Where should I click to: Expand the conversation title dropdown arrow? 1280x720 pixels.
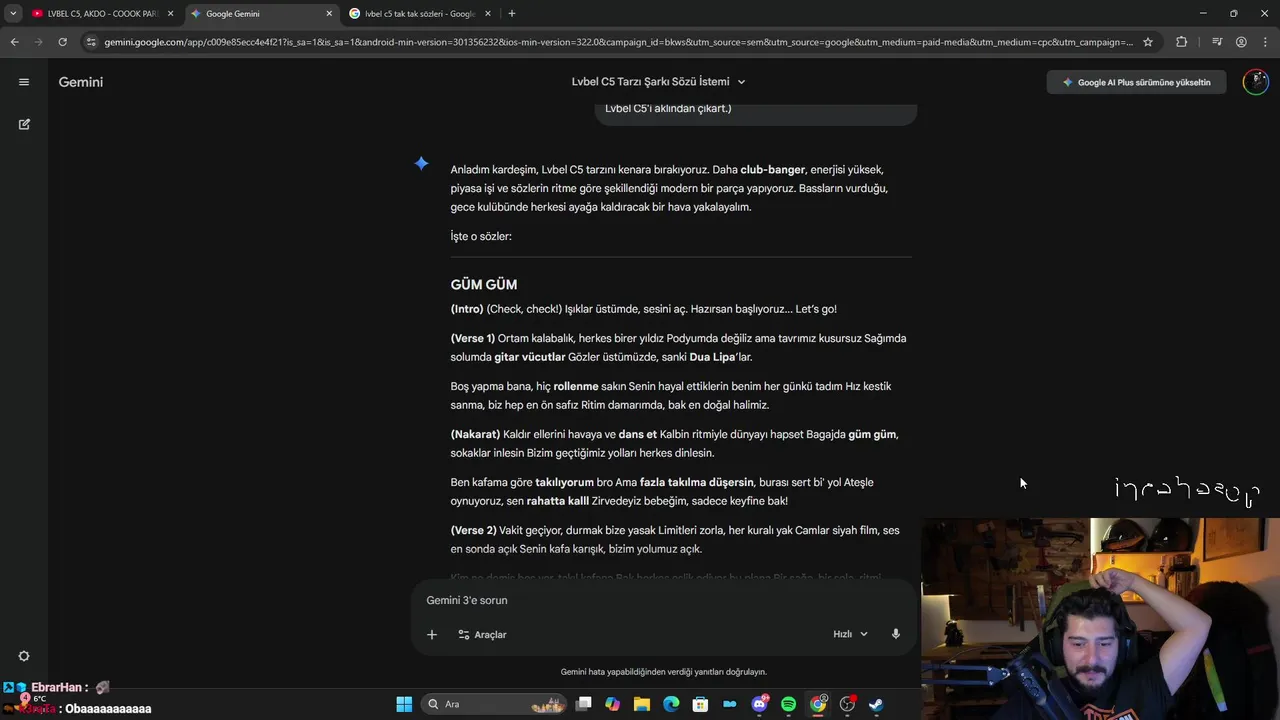coord(741,82)
